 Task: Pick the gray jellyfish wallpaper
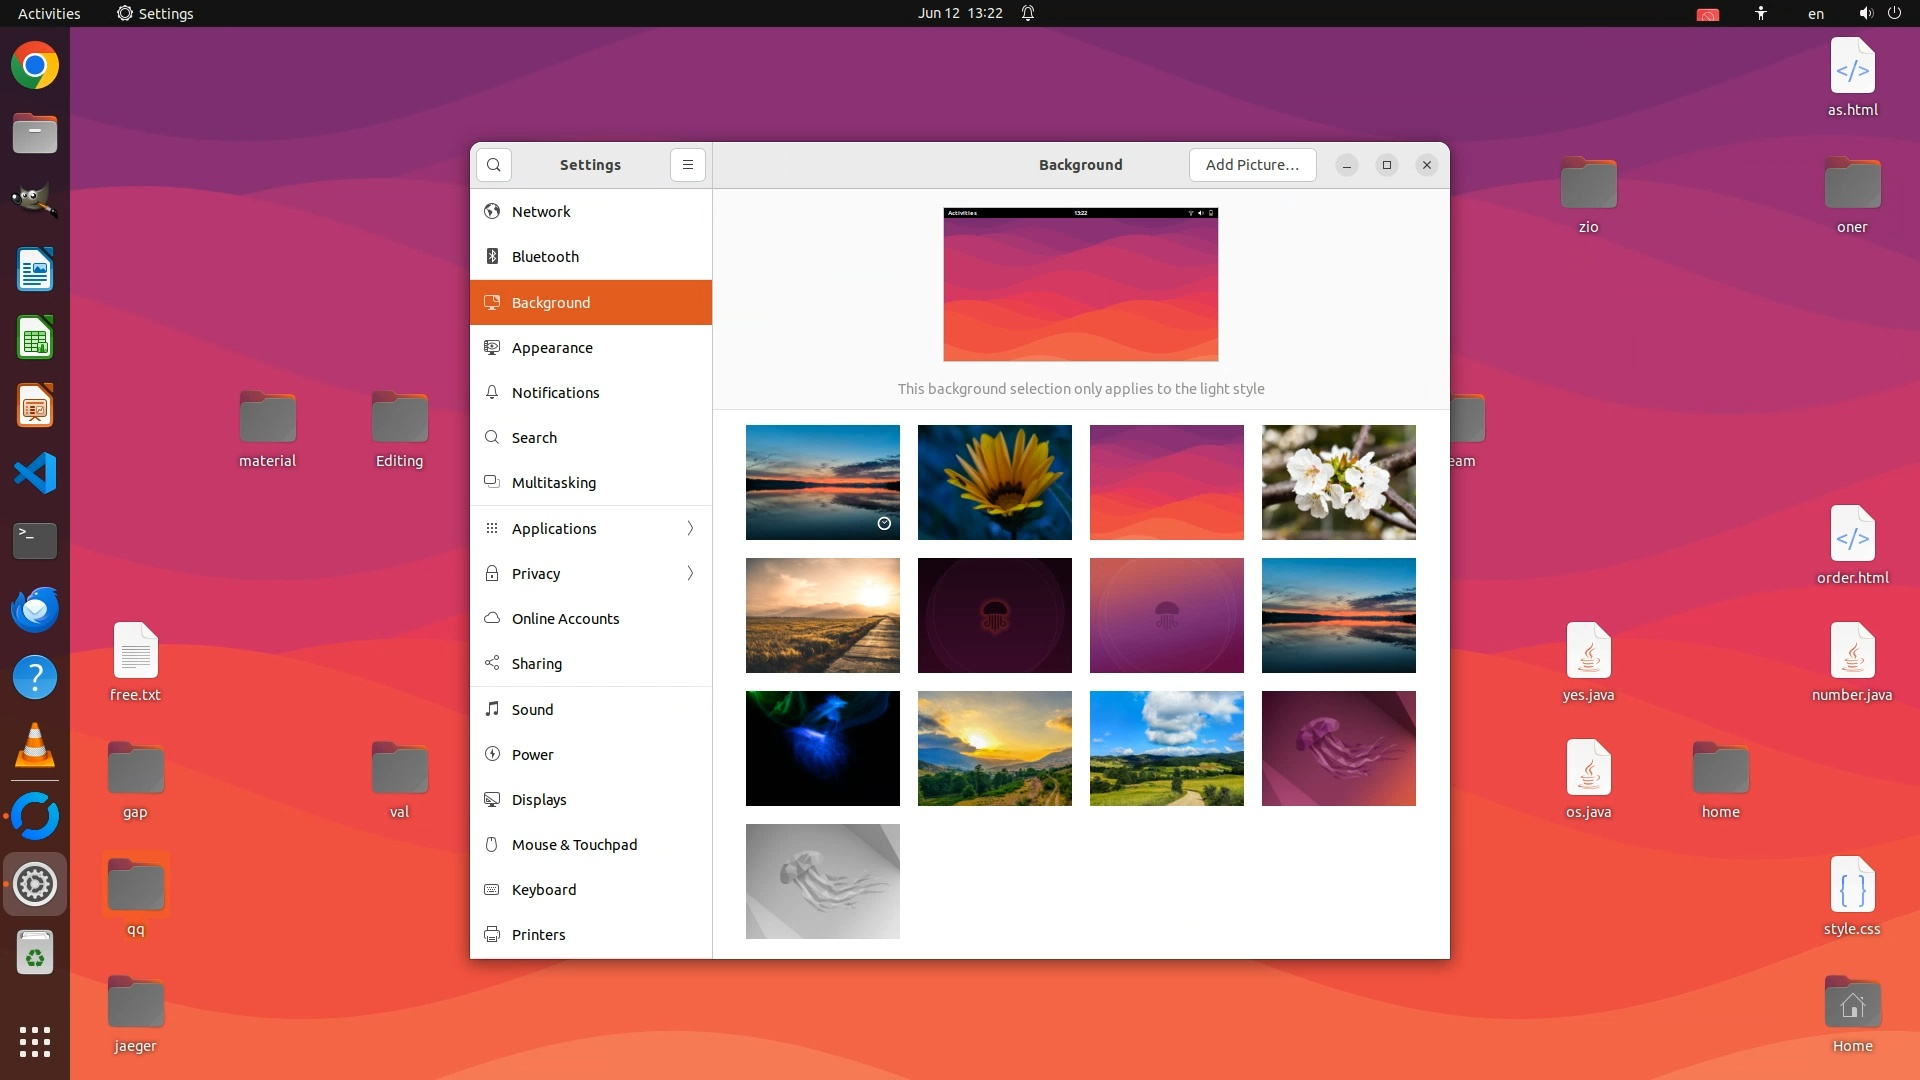pos(823,881)
